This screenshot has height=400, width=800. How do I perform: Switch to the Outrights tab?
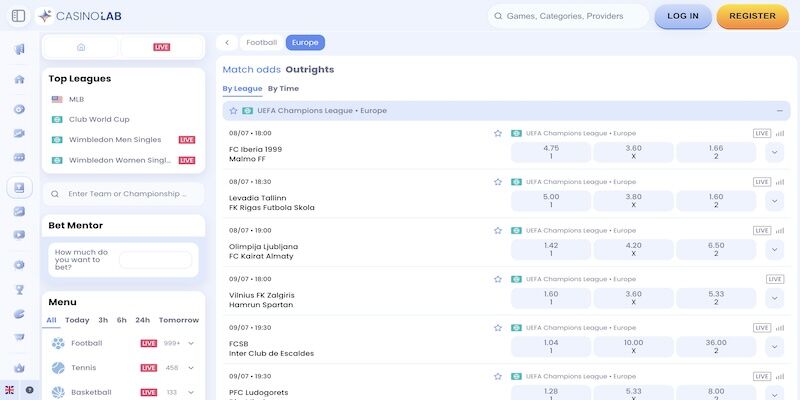pyautogui.click(x=310, y=69)
